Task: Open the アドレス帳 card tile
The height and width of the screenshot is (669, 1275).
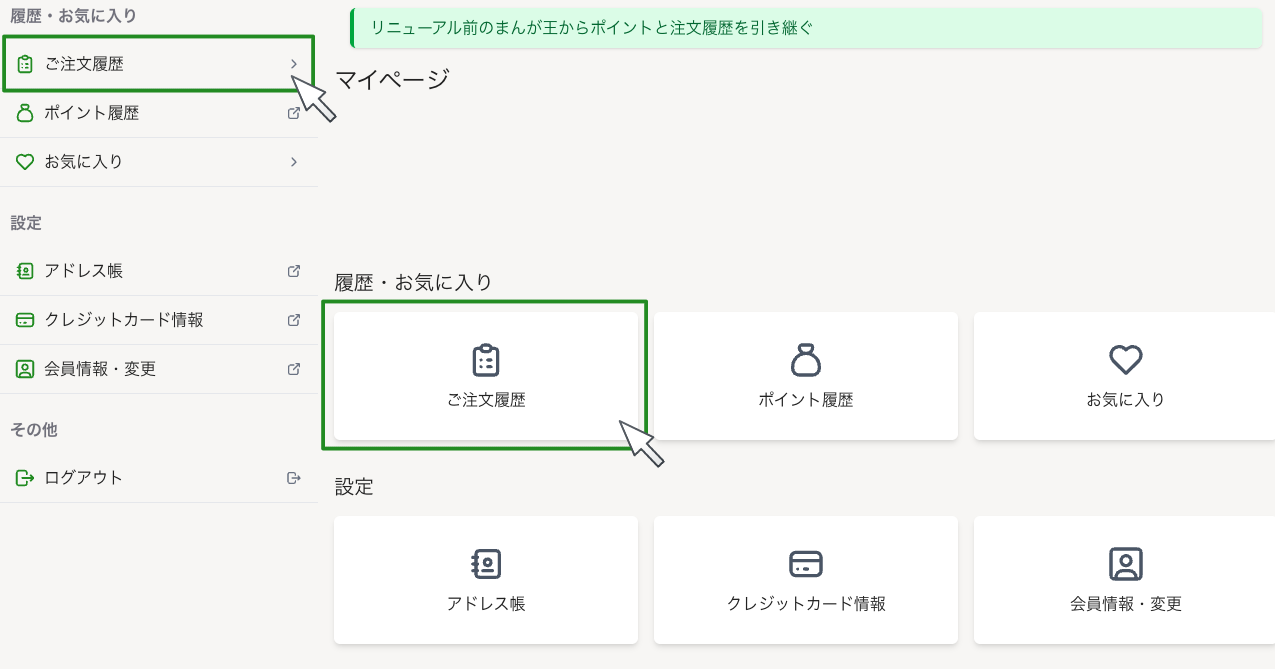Action: (486, 580)
